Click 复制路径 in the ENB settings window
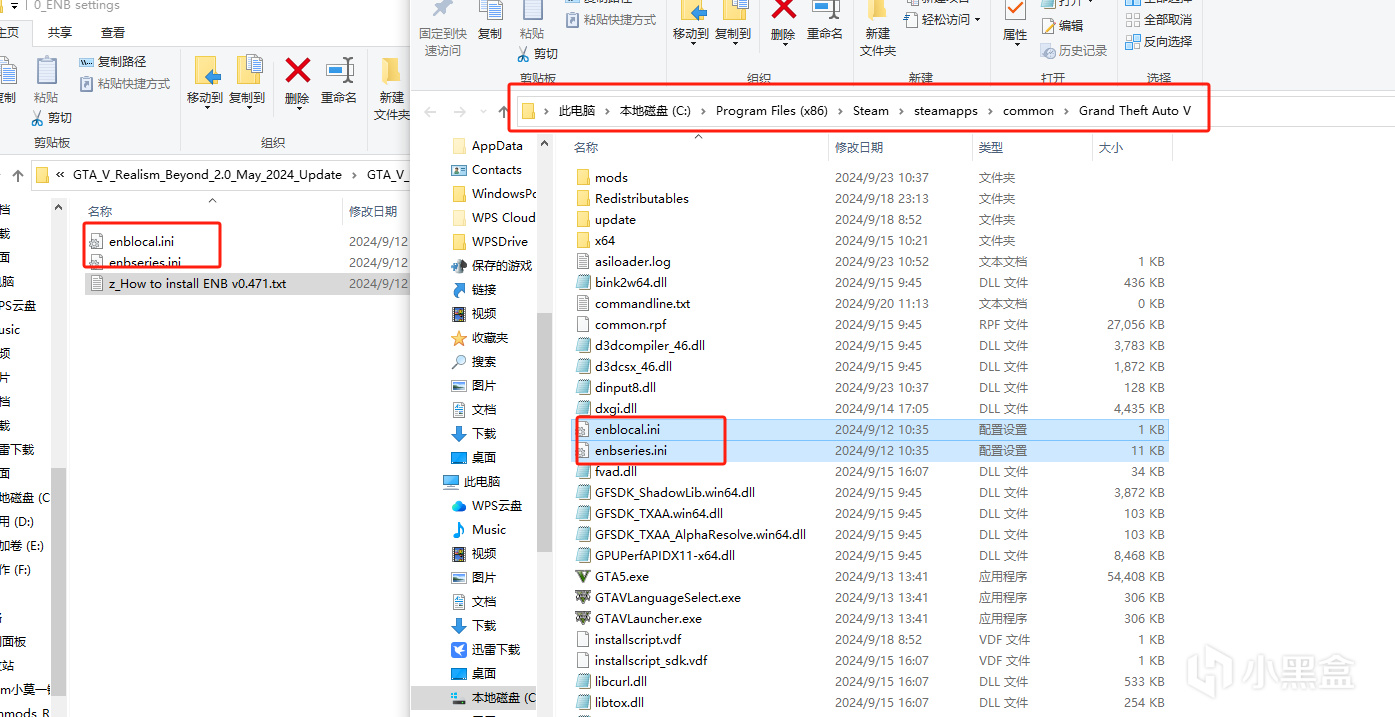 (113, 62)
